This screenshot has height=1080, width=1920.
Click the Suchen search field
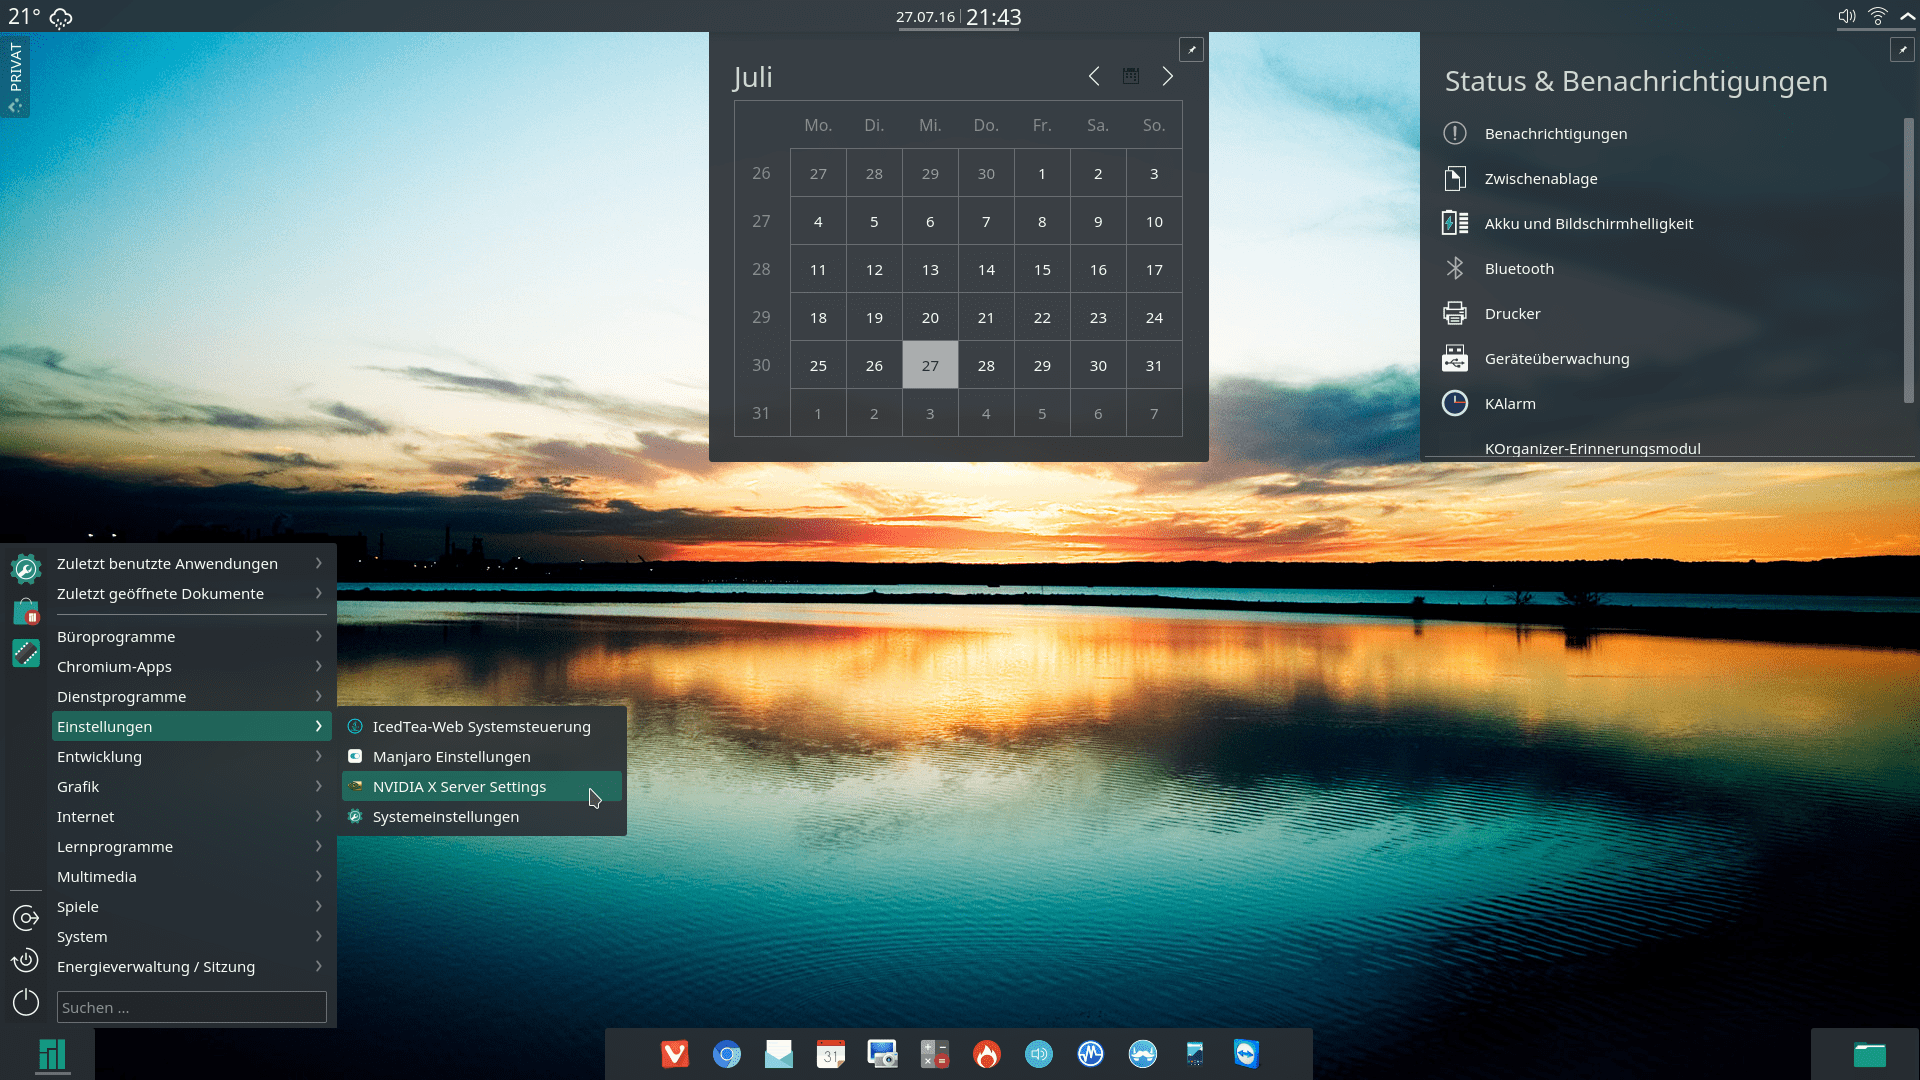tap(191, 1007)
